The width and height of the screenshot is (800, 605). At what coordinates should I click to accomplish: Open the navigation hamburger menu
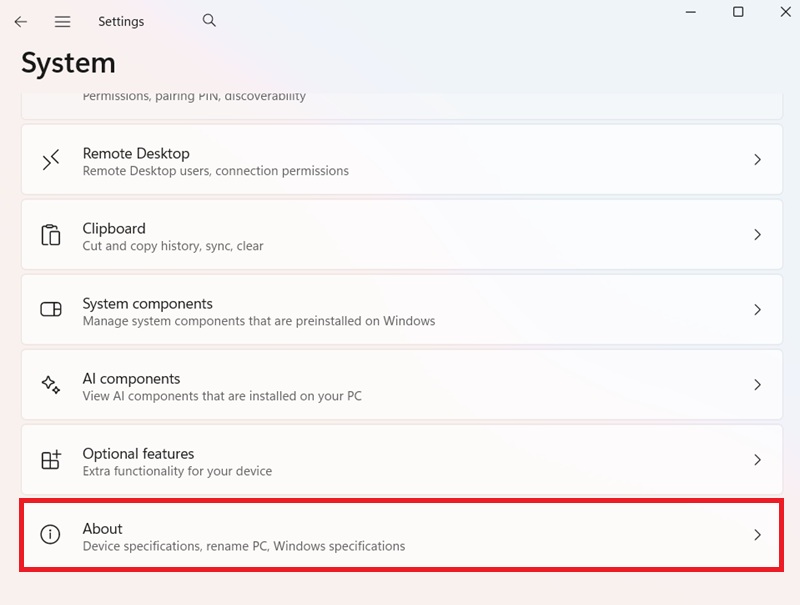point(62,20)
